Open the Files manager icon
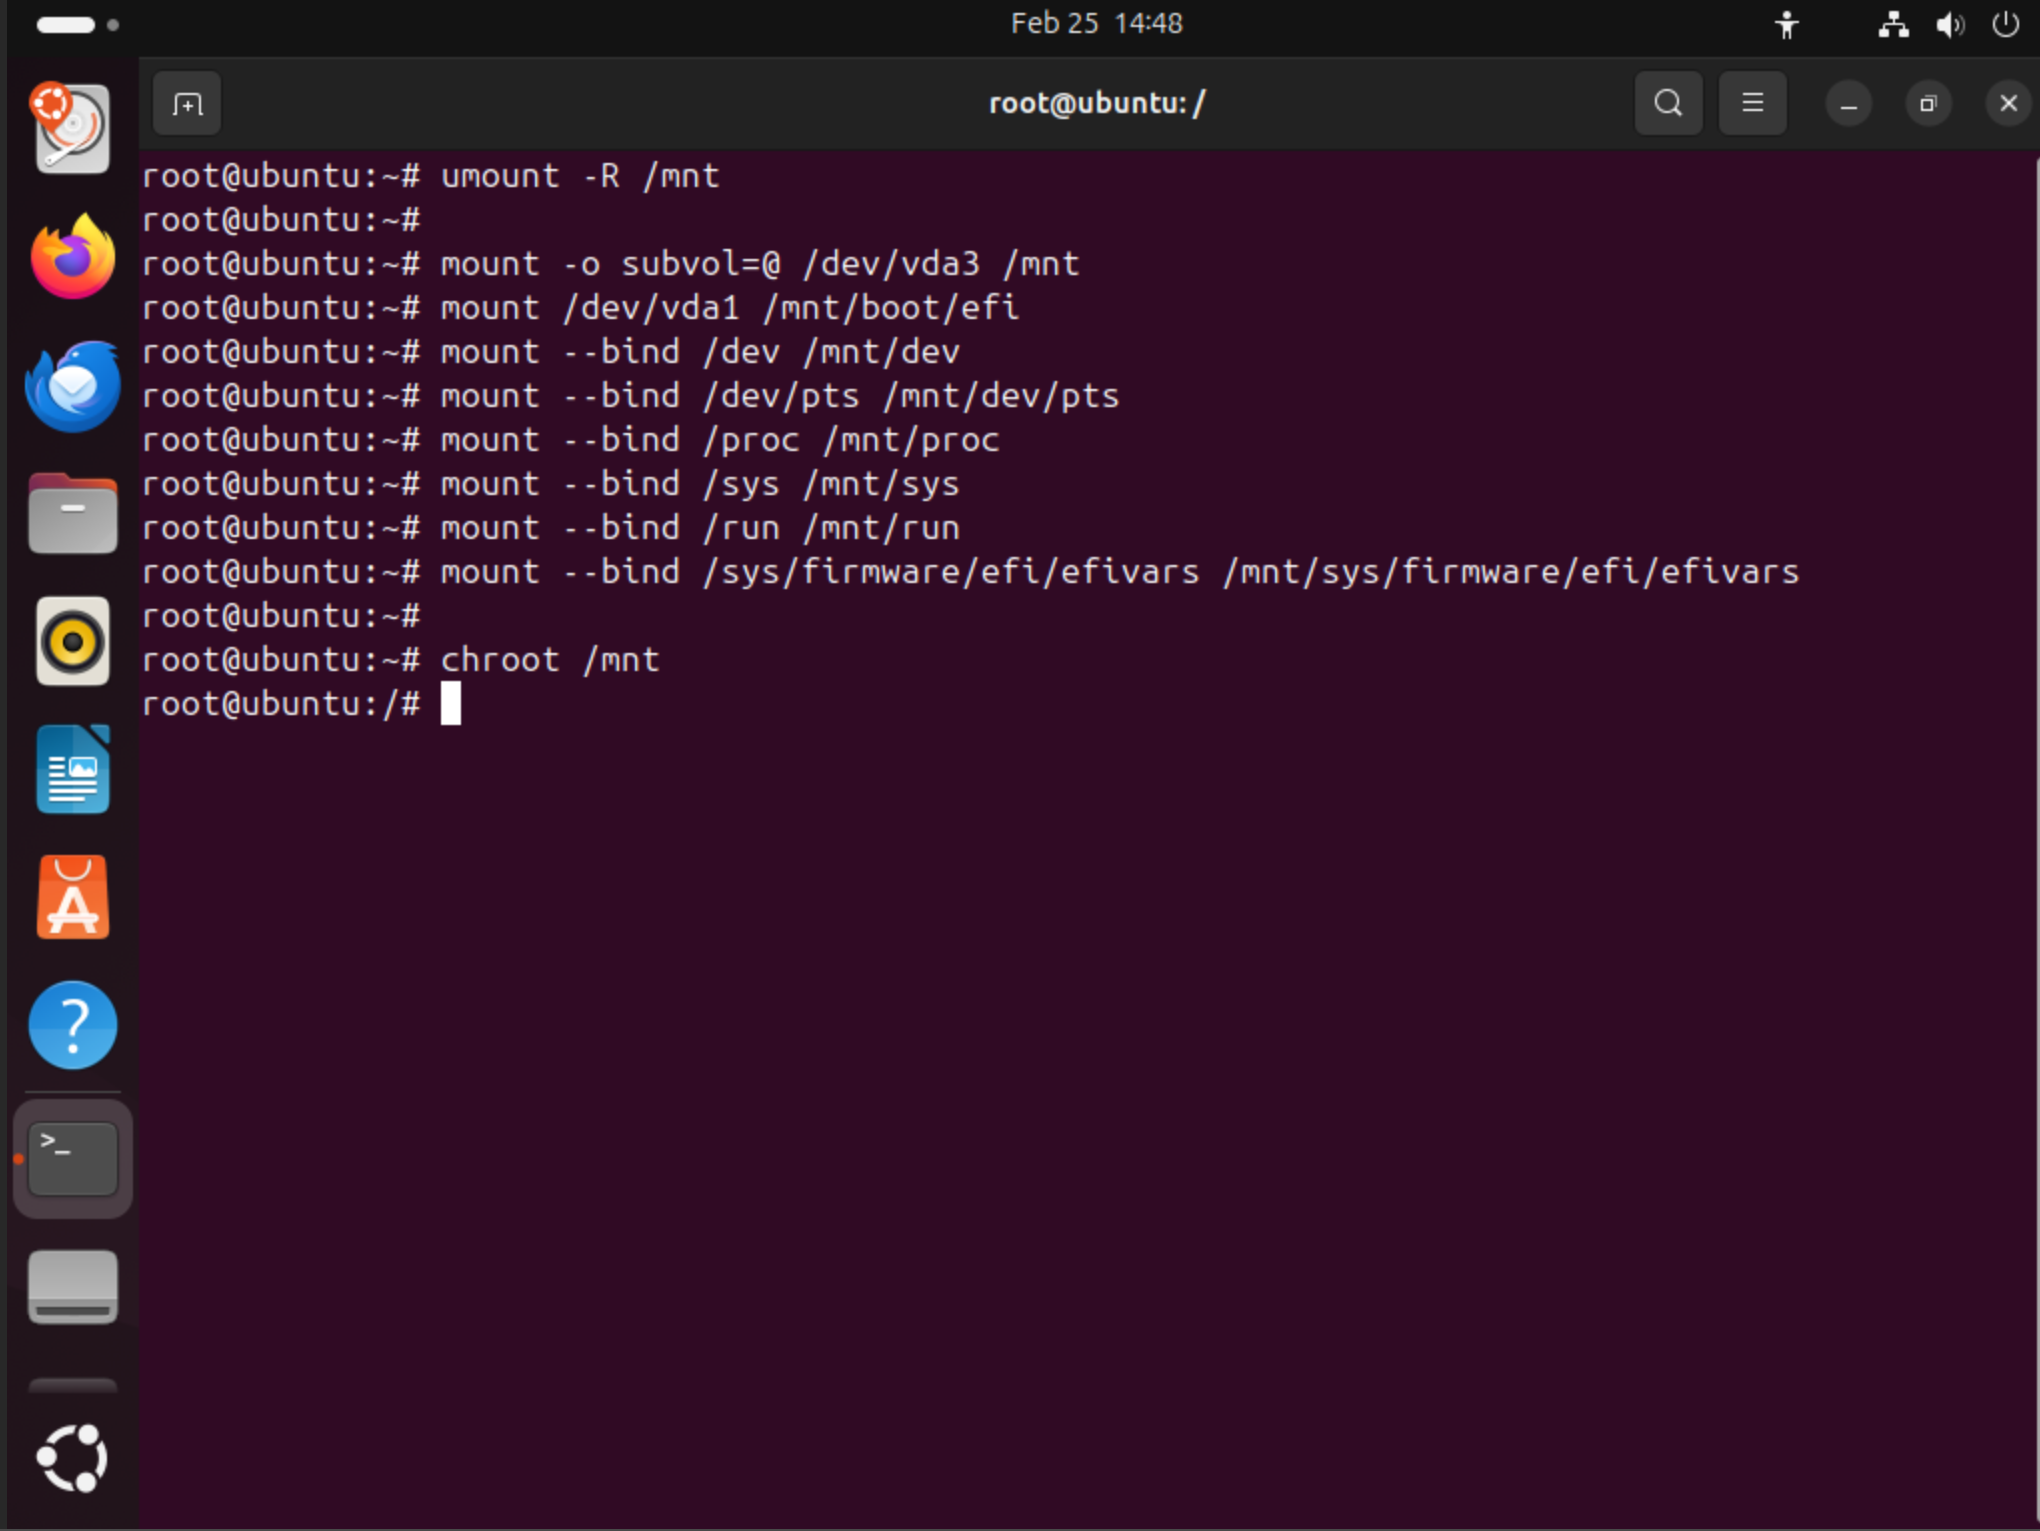This screenshot has width=2040, height=1531. [73, 514]
